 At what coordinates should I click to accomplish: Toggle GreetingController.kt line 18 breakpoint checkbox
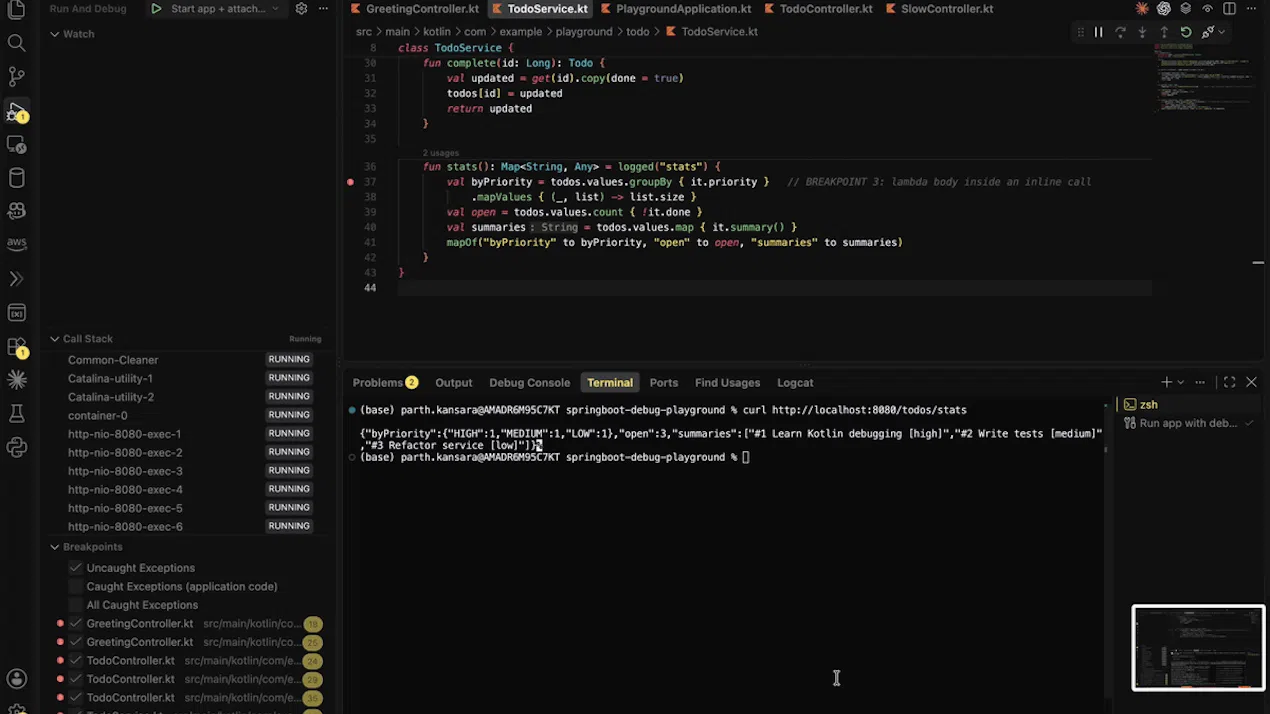[76, 624]
